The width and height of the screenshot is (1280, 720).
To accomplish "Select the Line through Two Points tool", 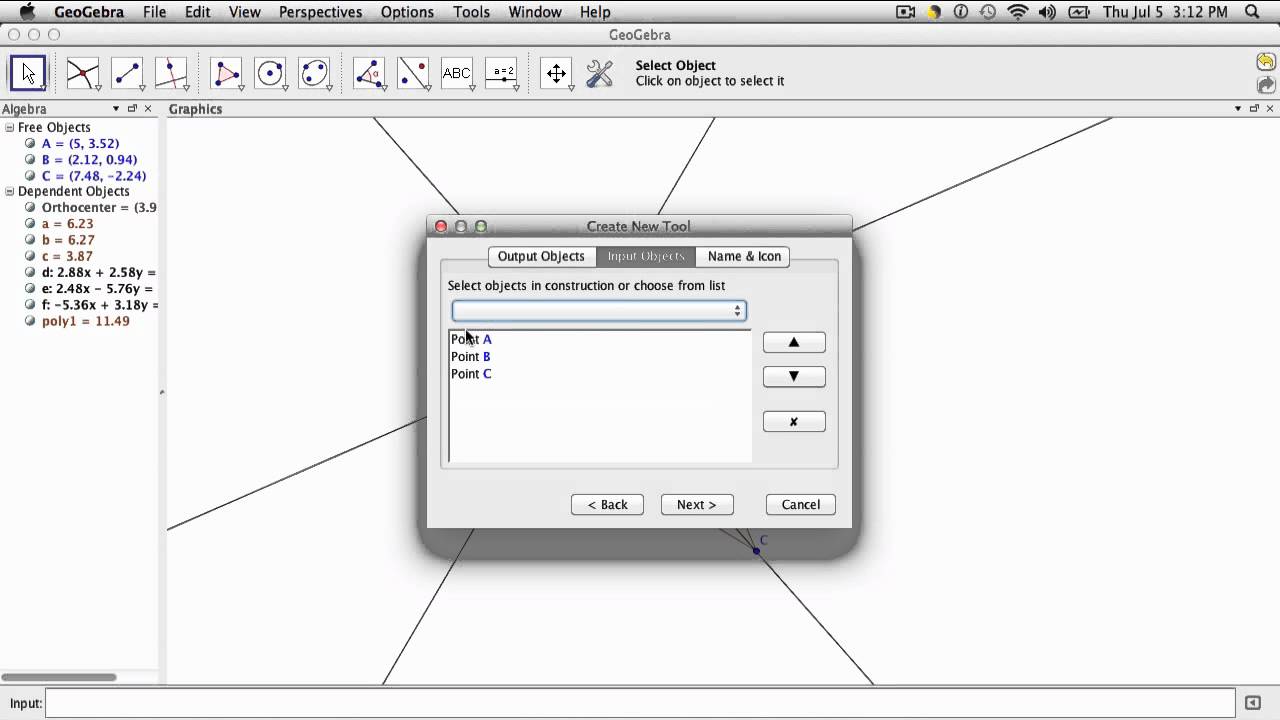I will pyautogui.click(x=127, y=73).
